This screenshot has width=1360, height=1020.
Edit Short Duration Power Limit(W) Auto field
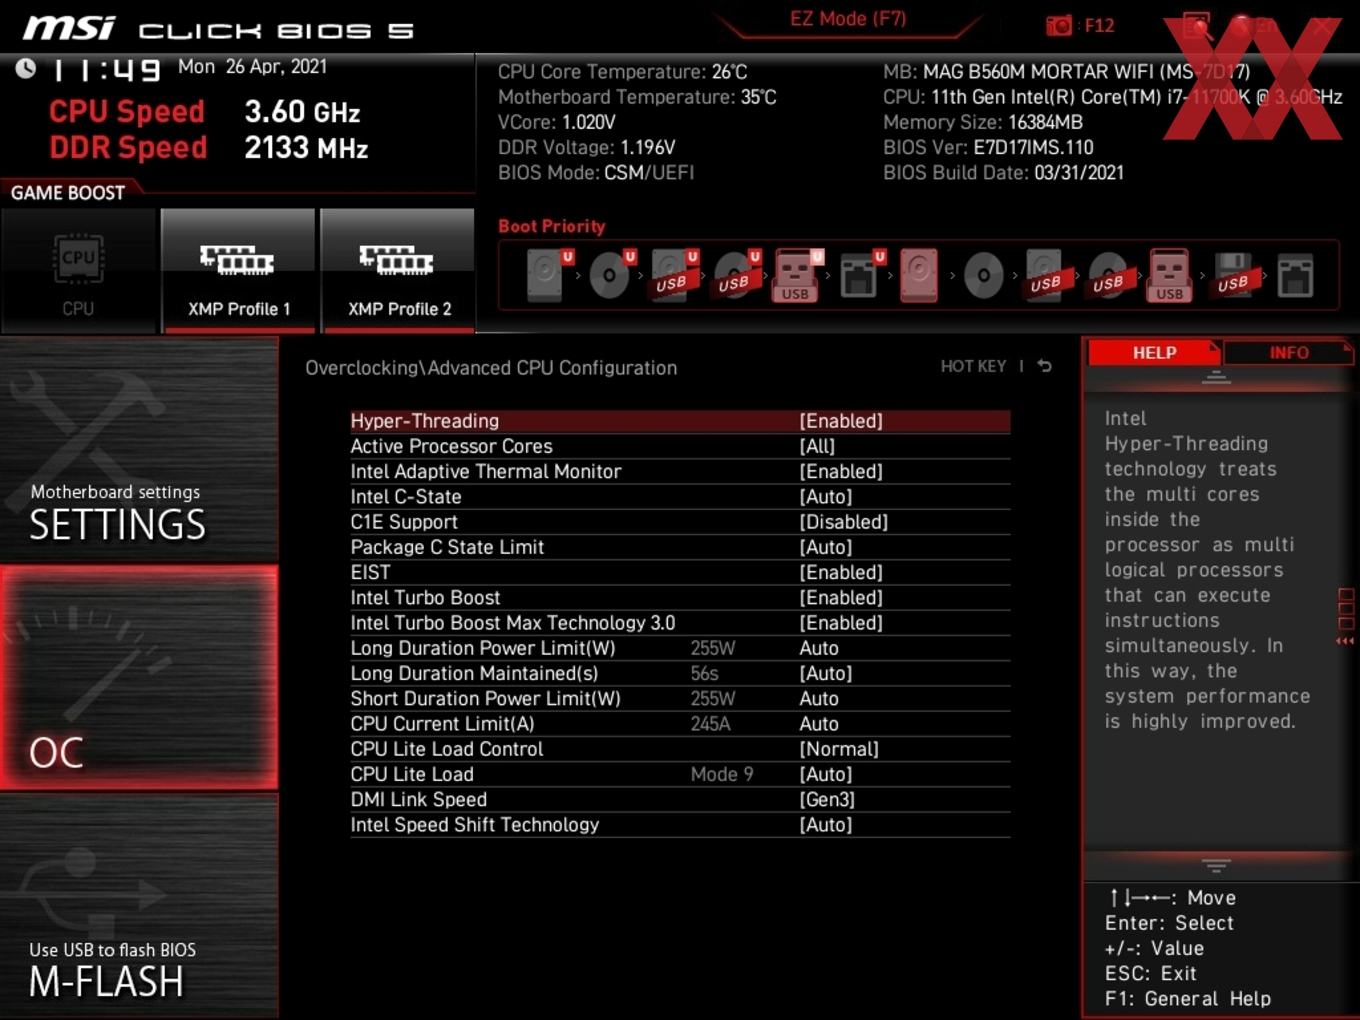coord(819,698)
